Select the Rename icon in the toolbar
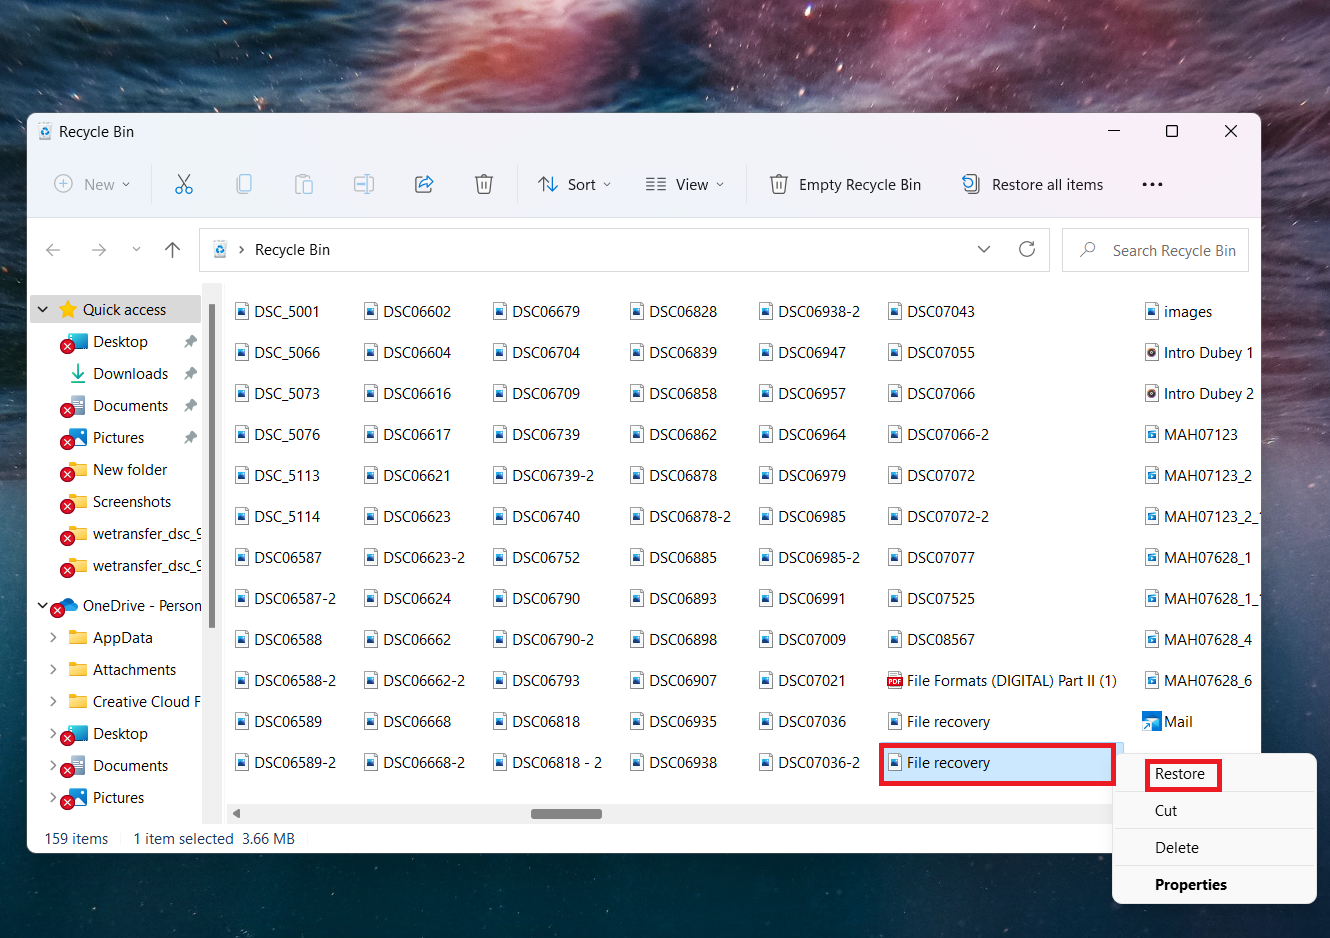1330x938 pixels. click(x=364, y=184)
